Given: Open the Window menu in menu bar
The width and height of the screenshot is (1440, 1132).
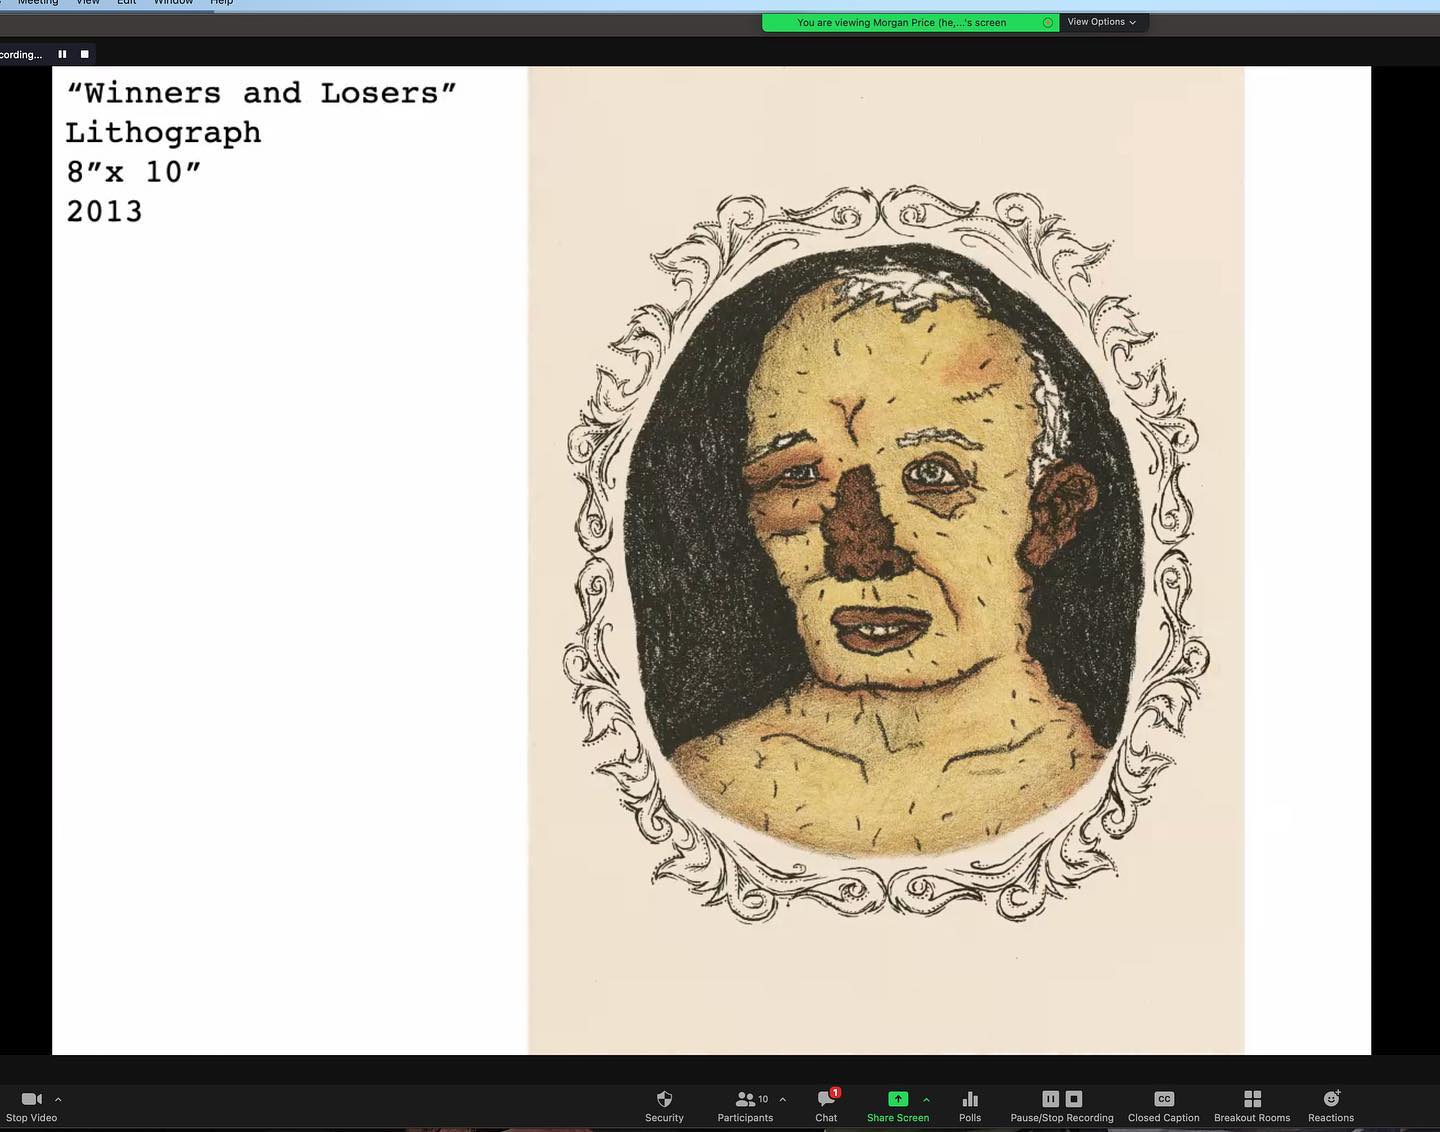Looking at the screenshot, I should click(173, 3).
